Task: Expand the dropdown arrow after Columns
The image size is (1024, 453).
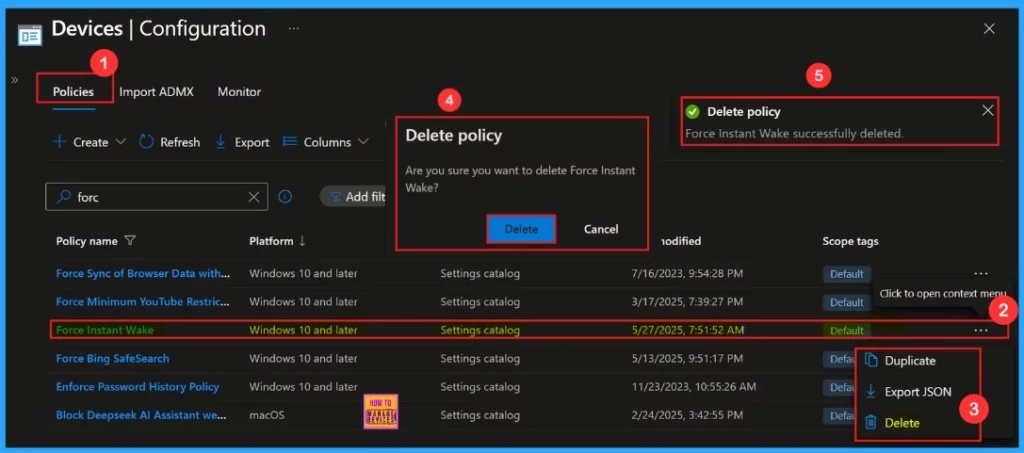Action: click(x=363, y=142)
